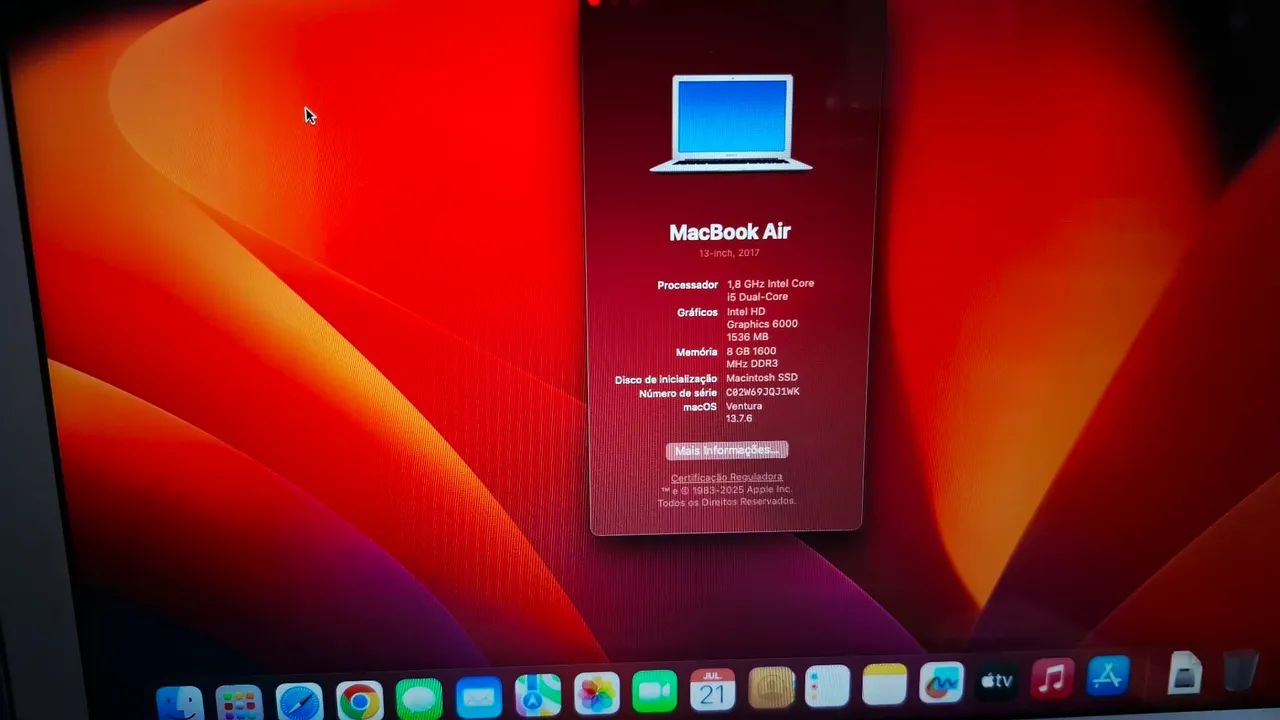Click the Mais Informações button

pos(727,450)
